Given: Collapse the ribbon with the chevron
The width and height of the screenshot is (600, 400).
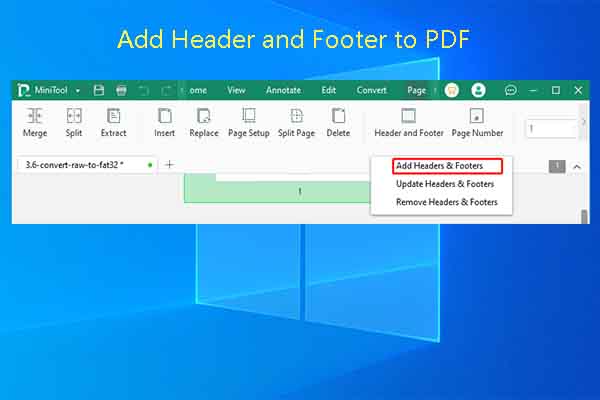Looking at the screenshot, I should click(x=577, y=167).
